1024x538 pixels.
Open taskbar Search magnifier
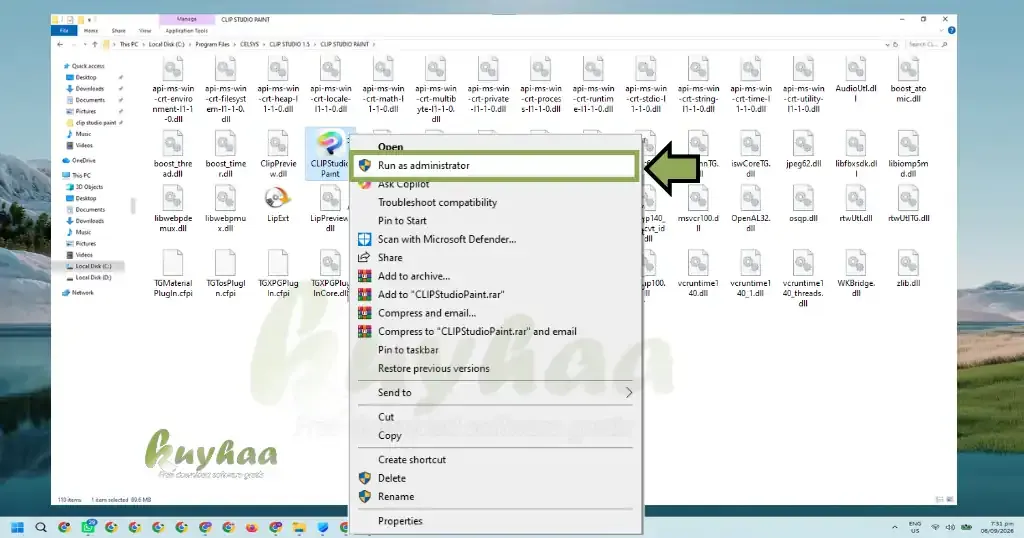(40, 527)
